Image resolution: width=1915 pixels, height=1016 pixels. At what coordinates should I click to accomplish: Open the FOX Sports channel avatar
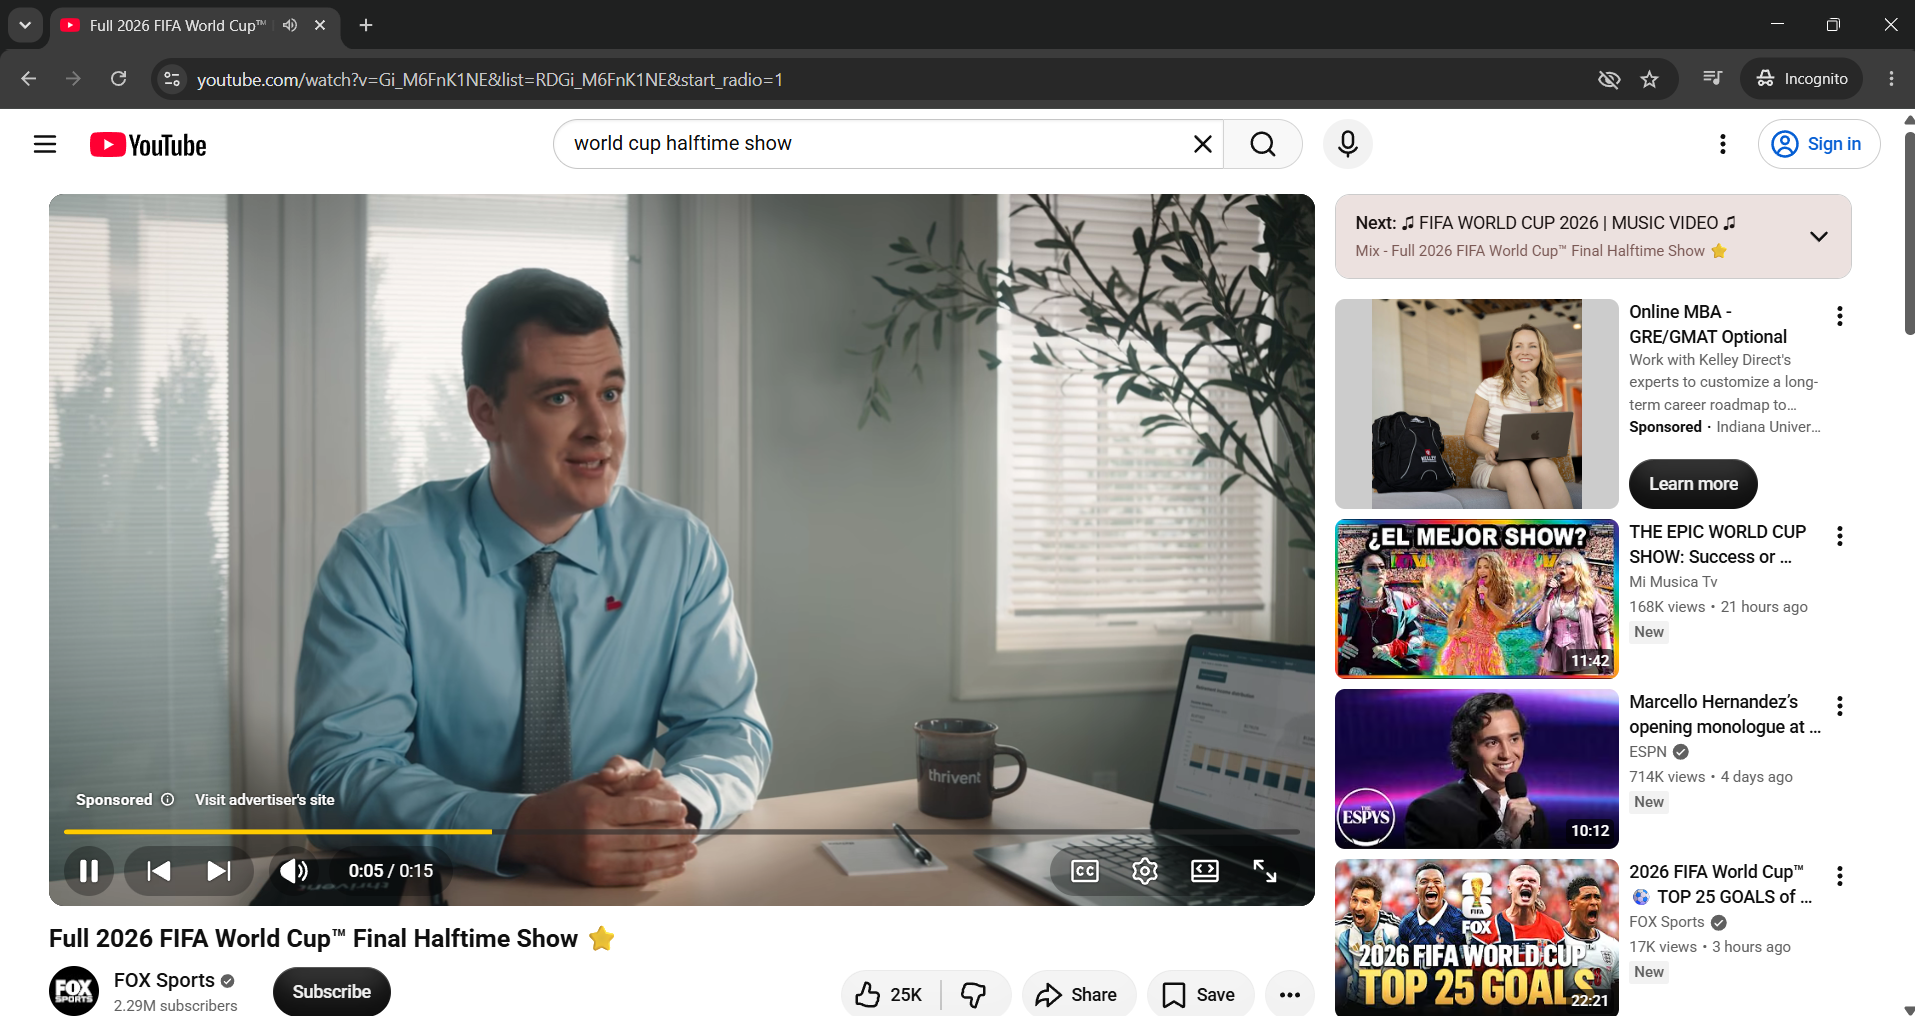coord(74,991)
